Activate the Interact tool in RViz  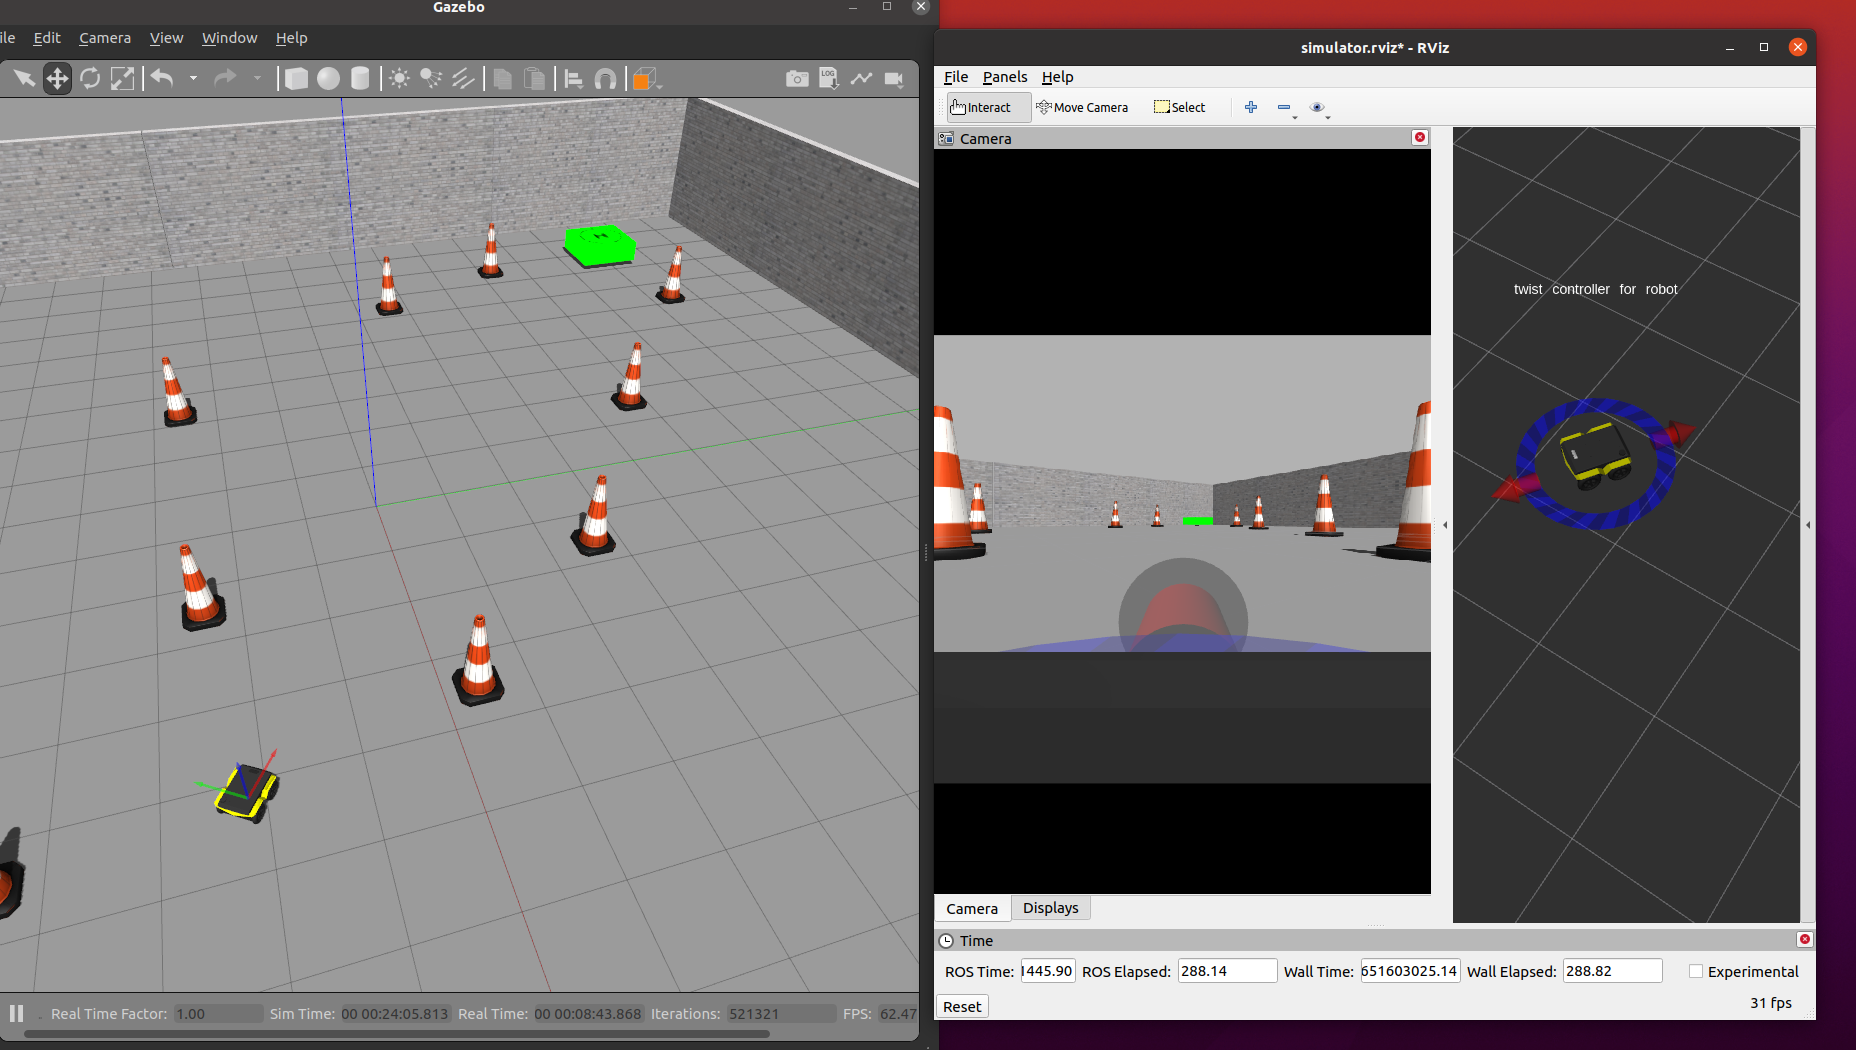[986, 107]
